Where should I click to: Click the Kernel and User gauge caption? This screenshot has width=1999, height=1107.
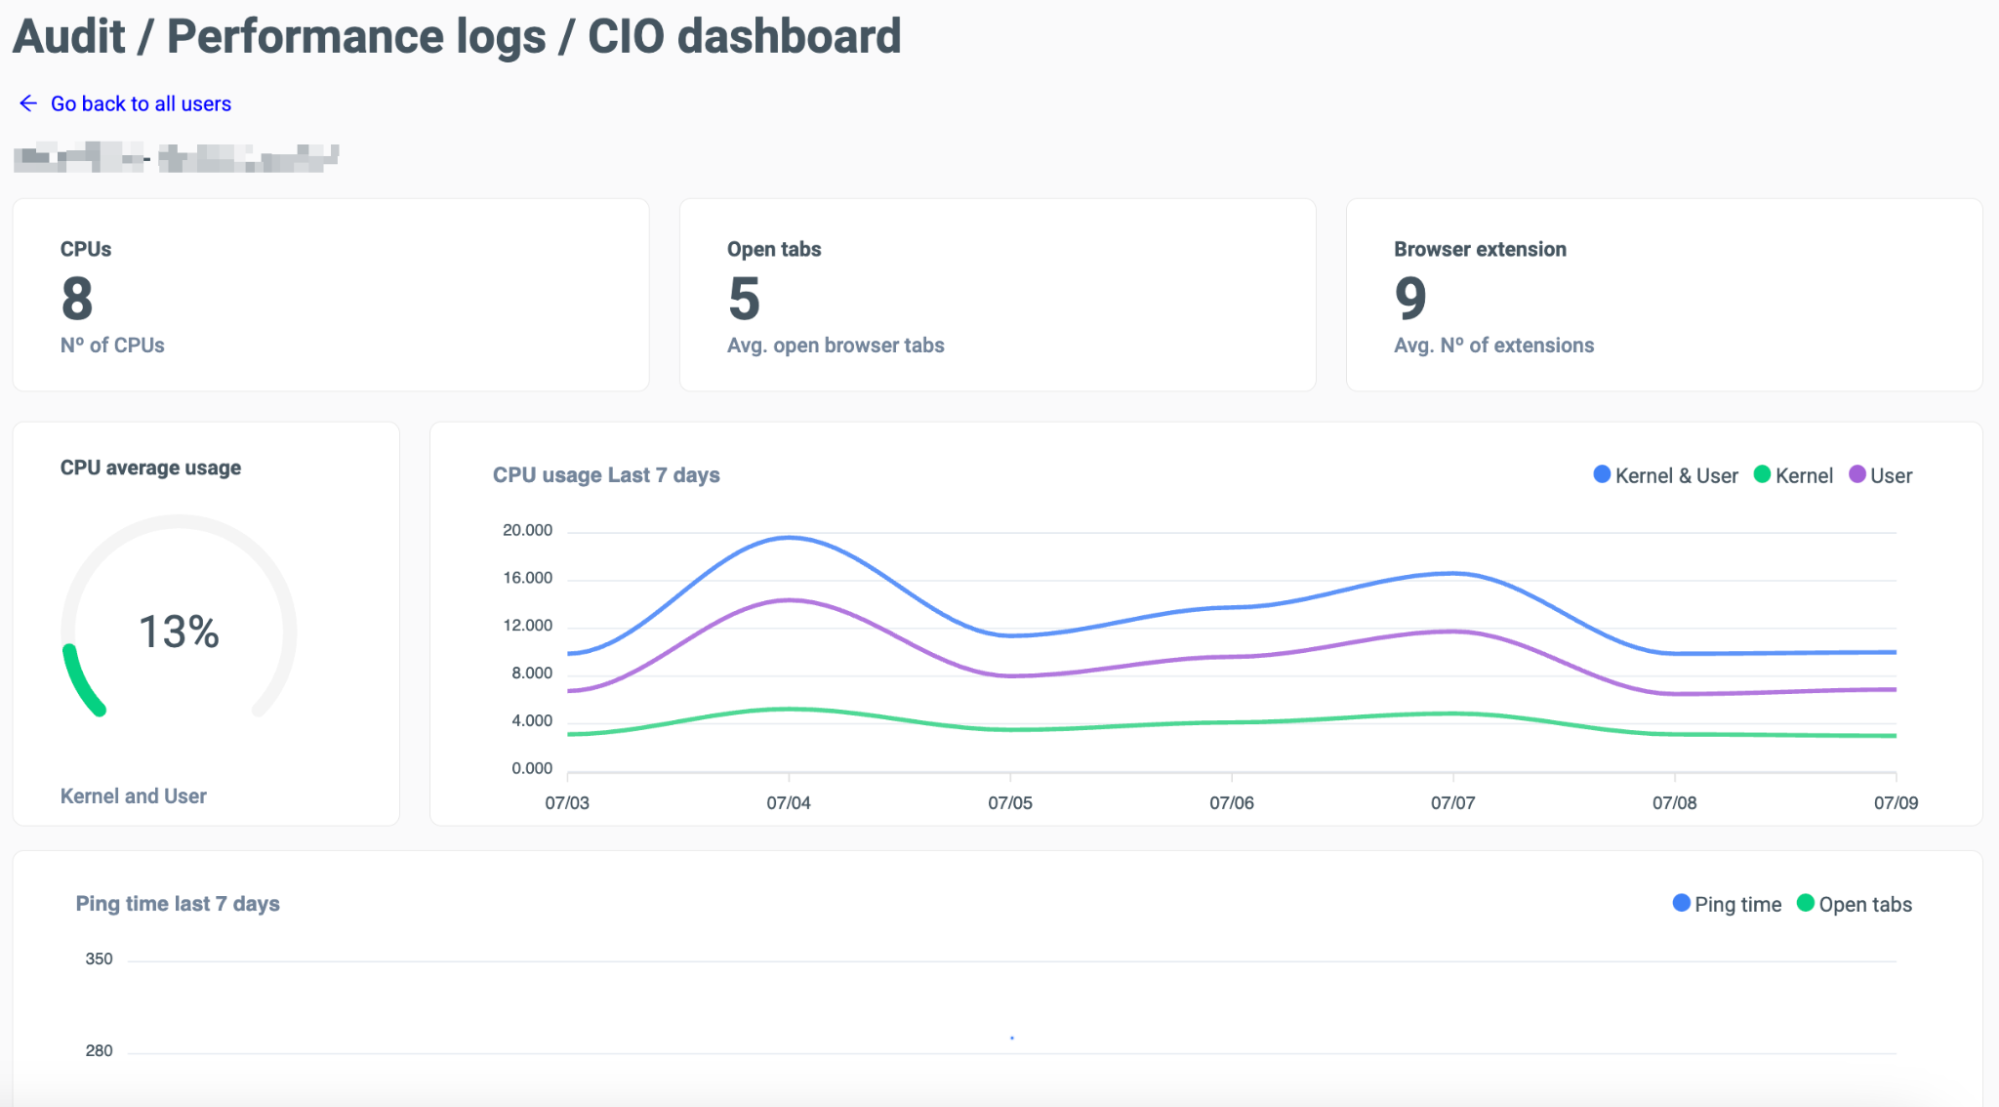tap(133, 796)
